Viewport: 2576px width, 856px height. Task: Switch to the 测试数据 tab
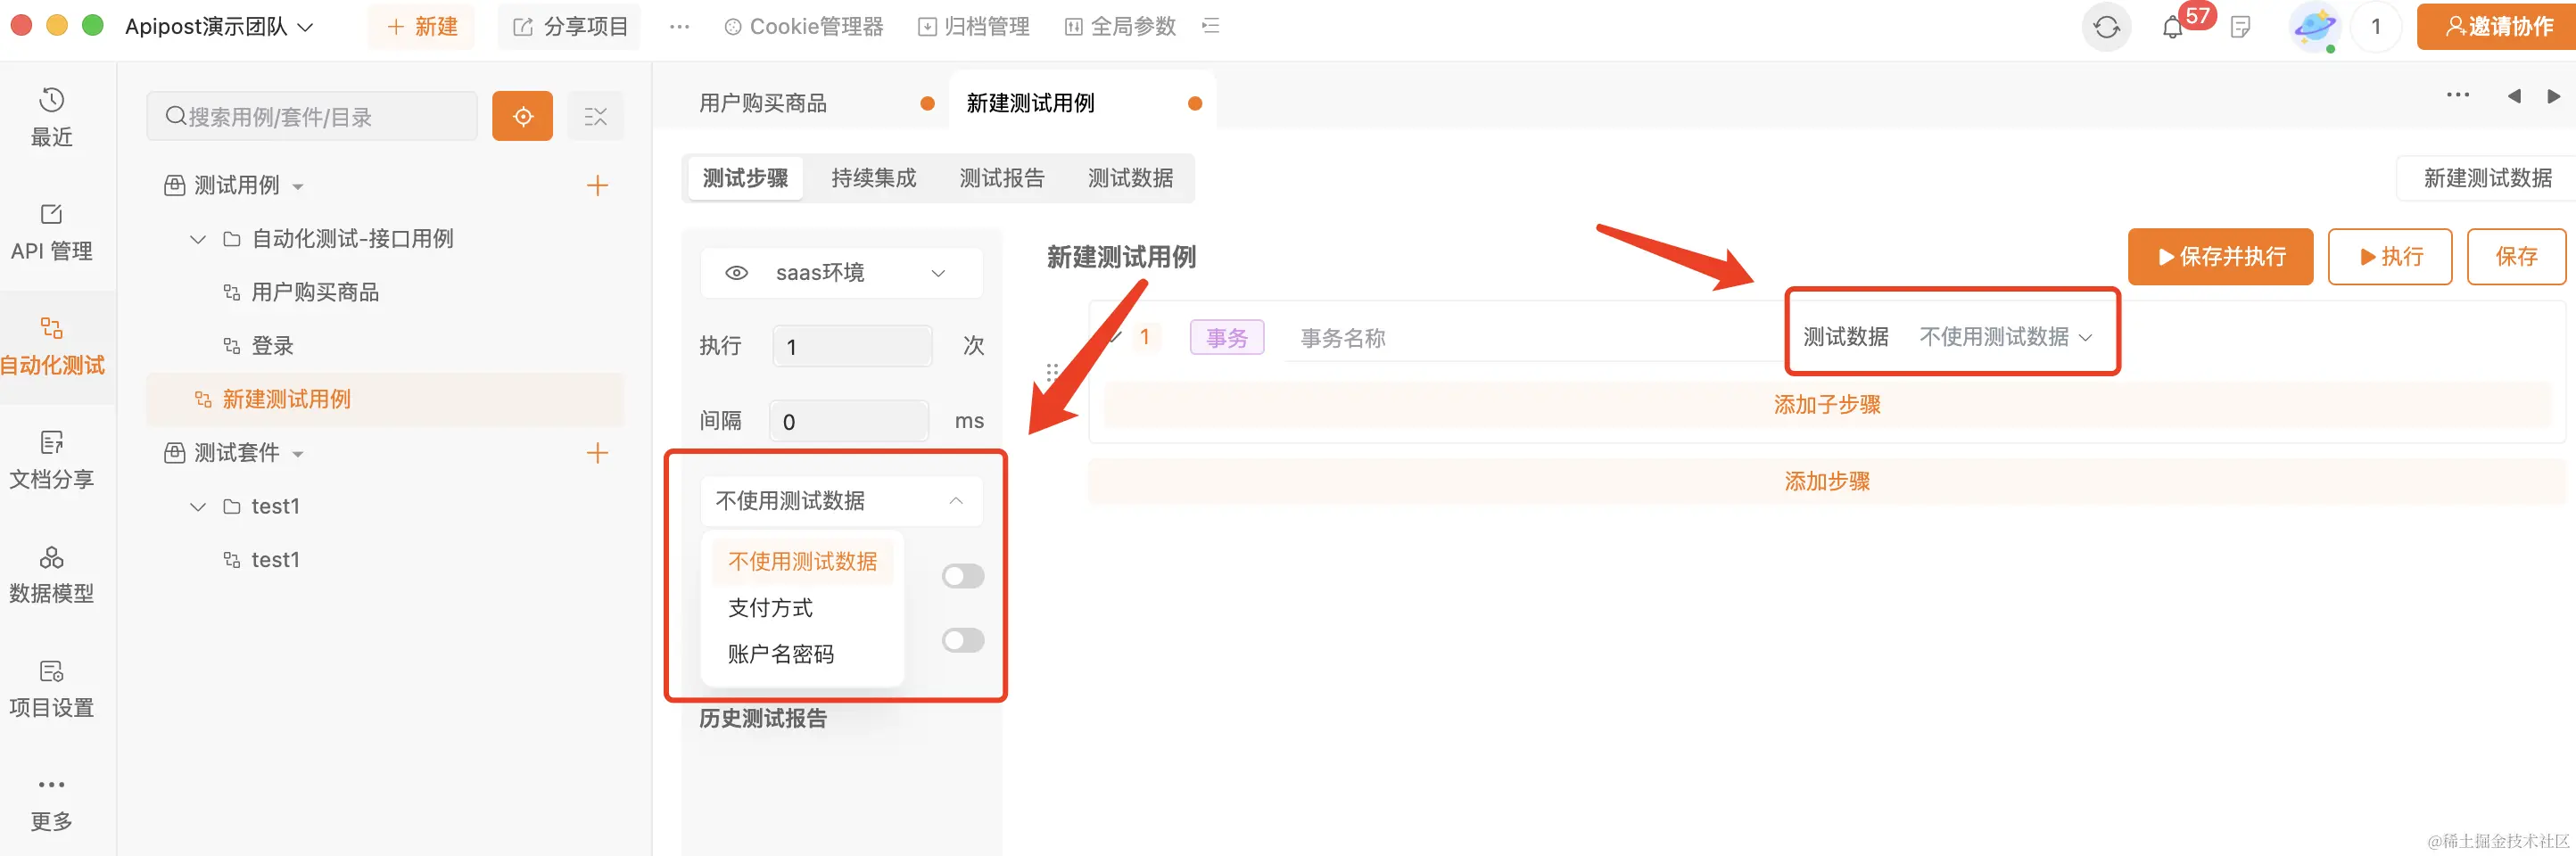pos(1130,178)
